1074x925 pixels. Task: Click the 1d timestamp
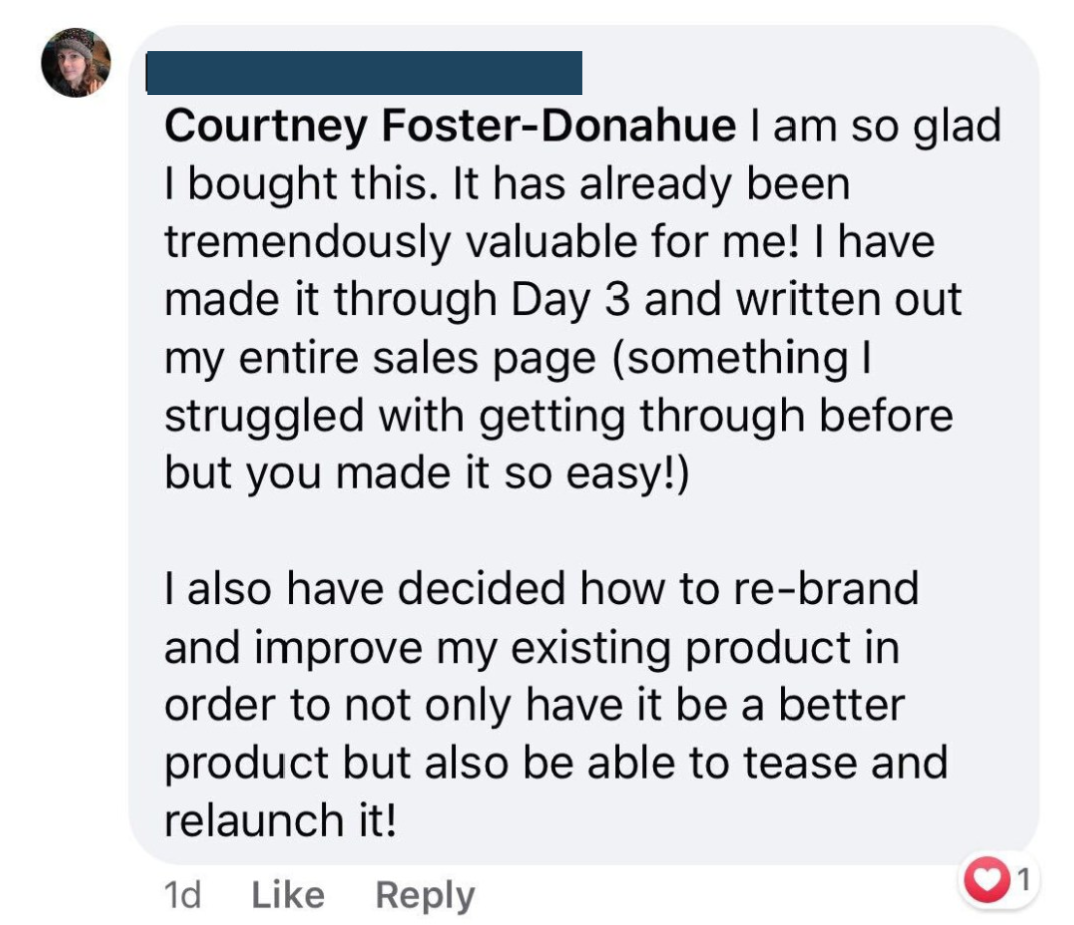pos(182,894)
